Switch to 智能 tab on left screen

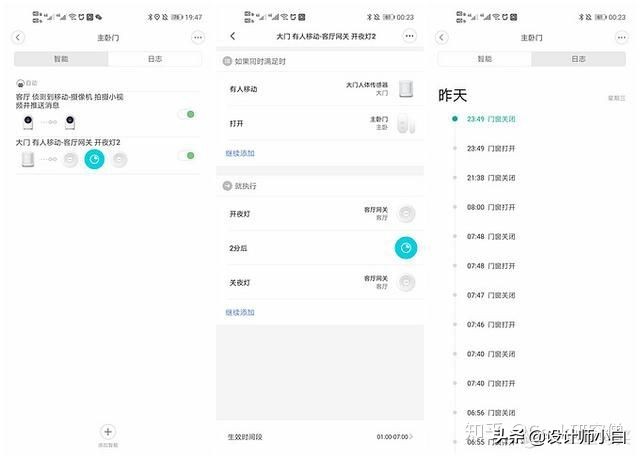point(61,59)
